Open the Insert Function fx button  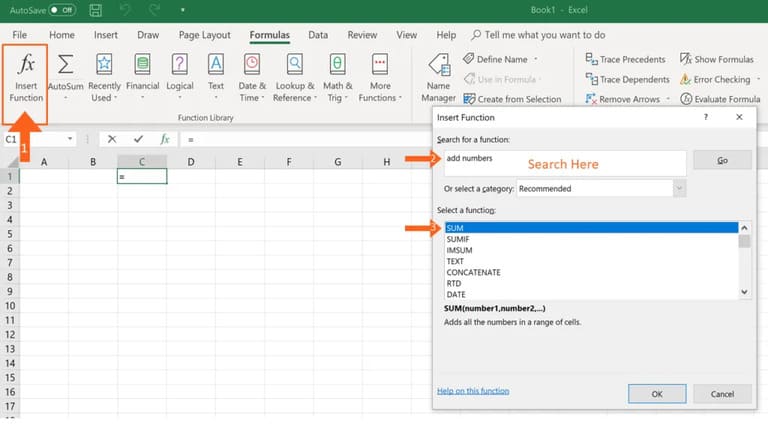coord(25,78)
